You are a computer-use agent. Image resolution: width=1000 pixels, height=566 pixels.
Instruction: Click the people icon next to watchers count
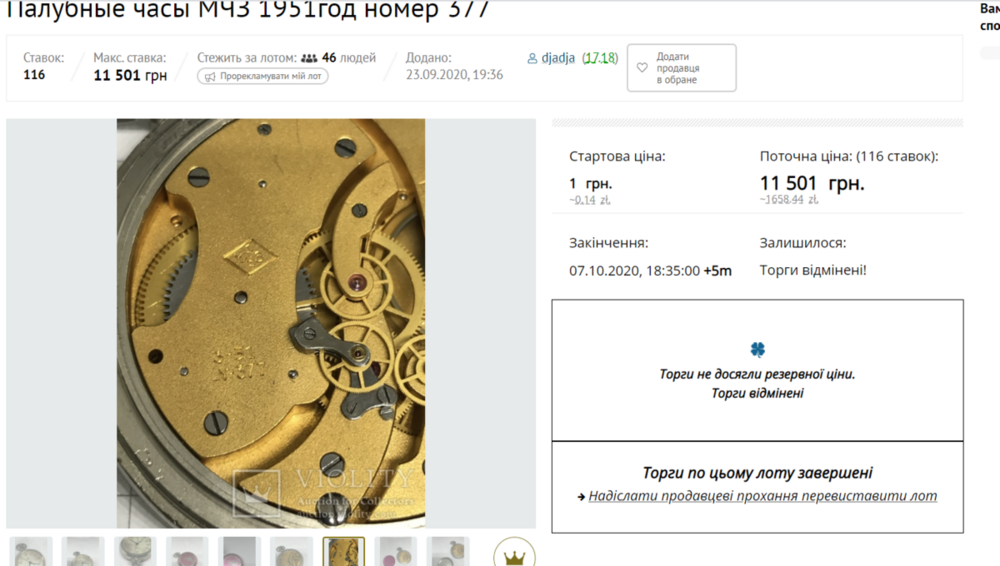(309, 58)
